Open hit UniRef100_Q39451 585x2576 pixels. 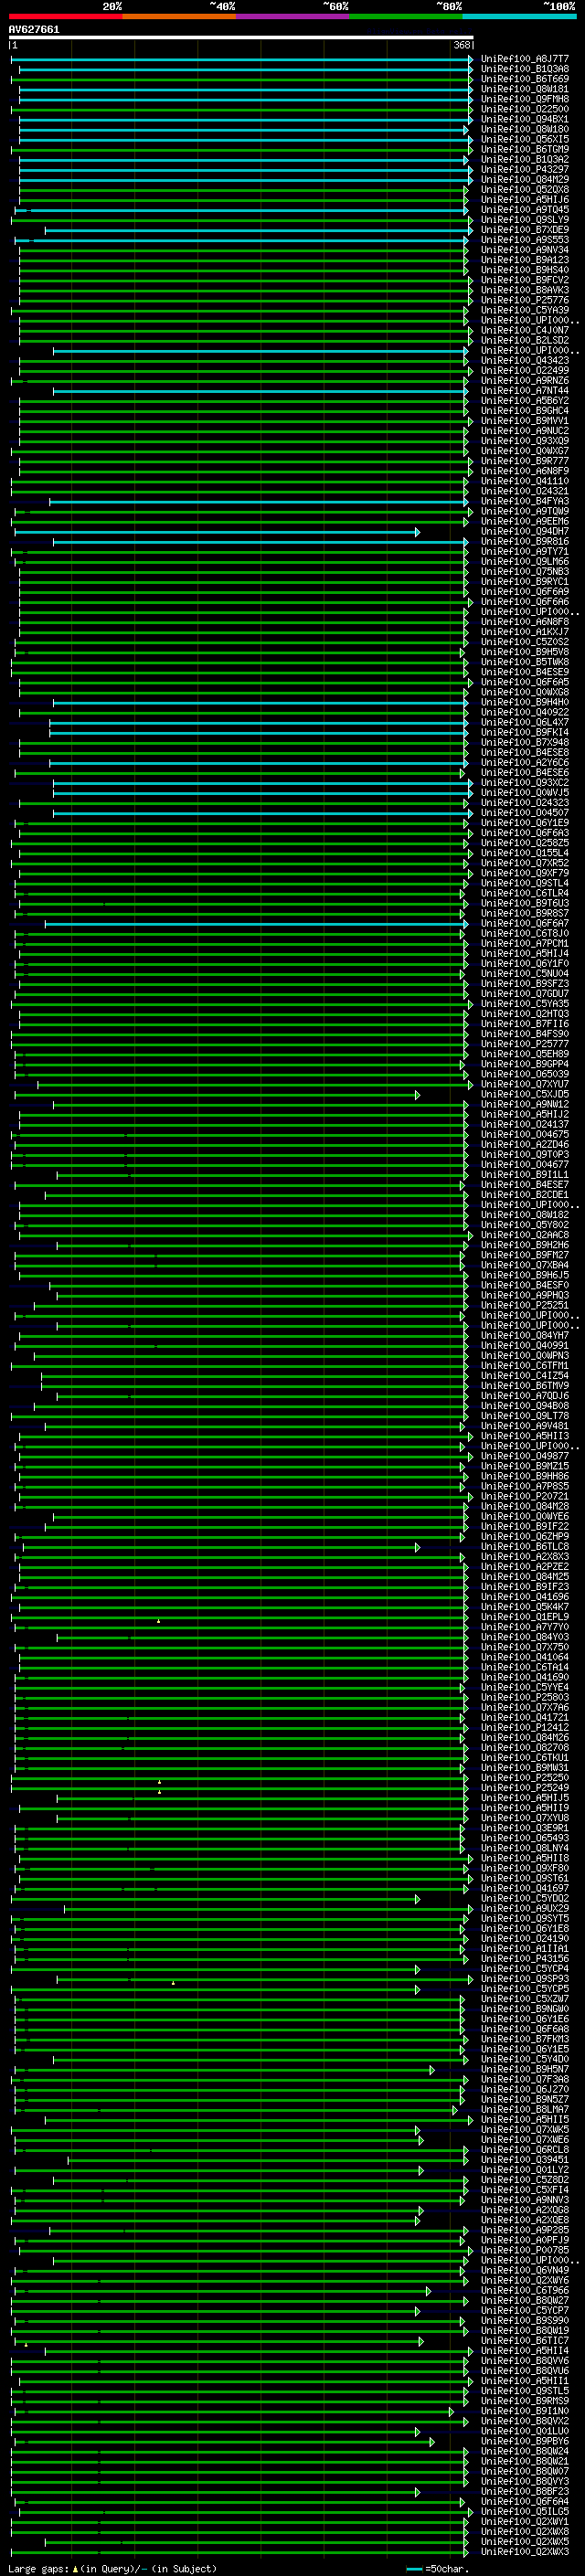click(x=524, y=2160)
